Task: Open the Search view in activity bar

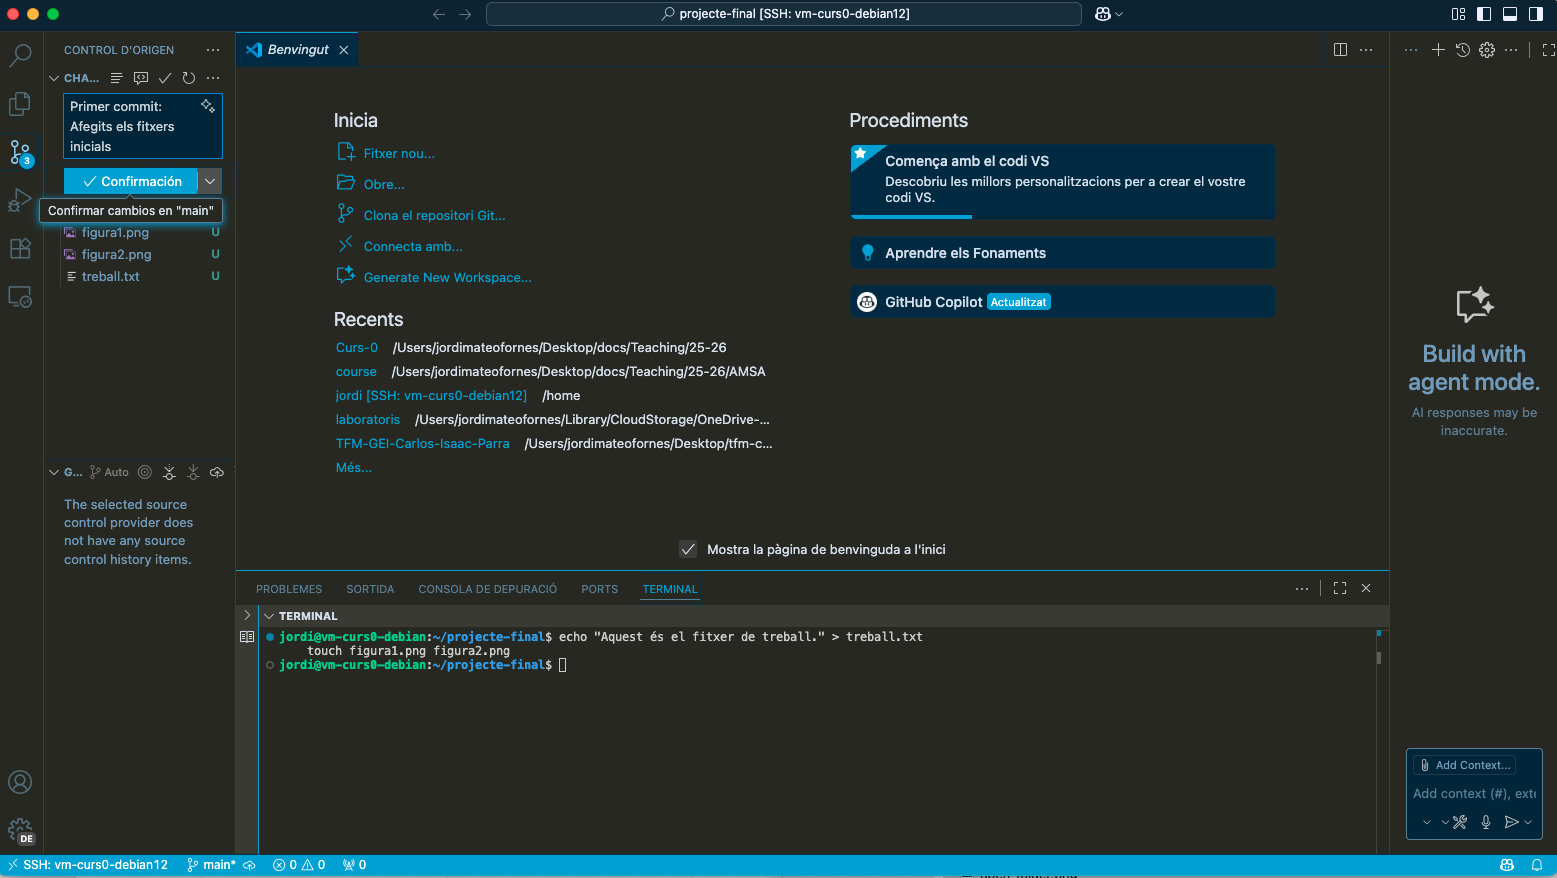Action: (20, 54)
